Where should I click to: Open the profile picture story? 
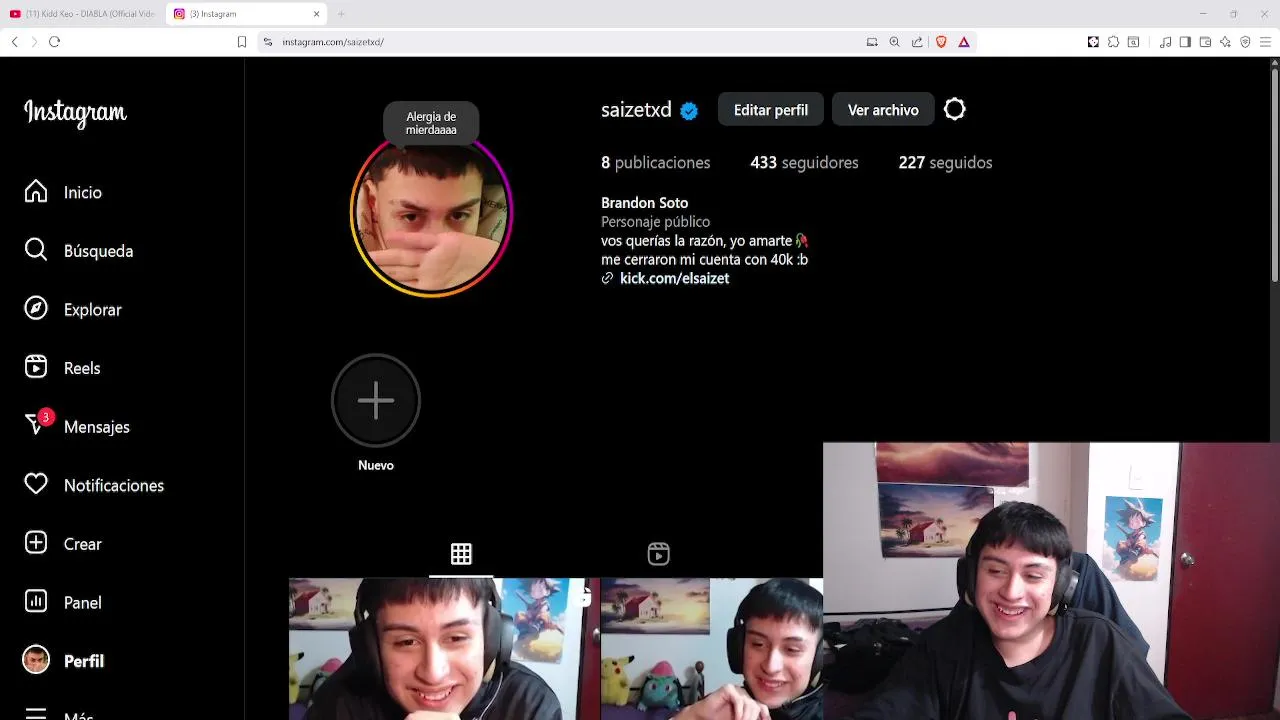point(431,215)
